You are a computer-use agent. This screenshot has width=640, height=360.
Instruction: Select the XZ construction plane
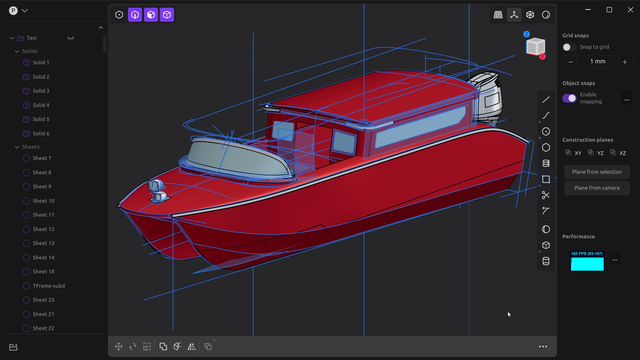(618, 153)
